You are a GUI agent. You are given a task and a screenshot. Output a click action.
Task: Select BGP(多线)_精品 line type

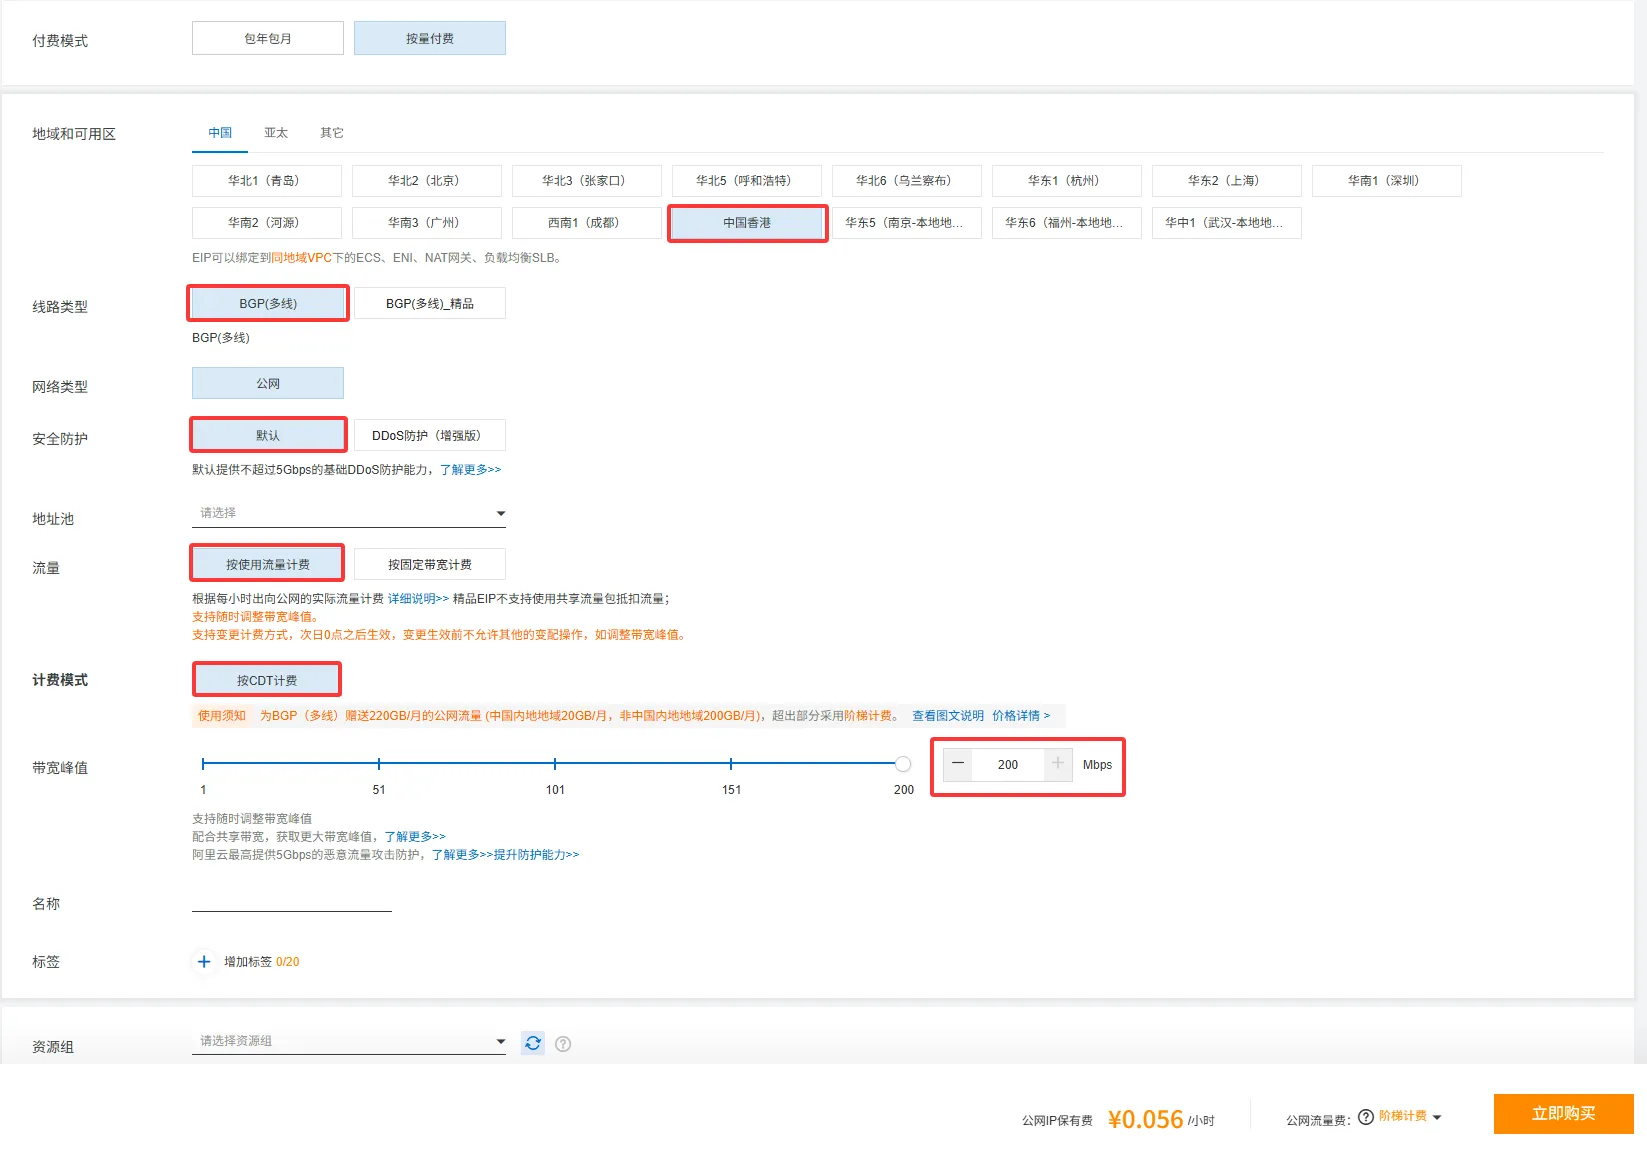(430, 304)
